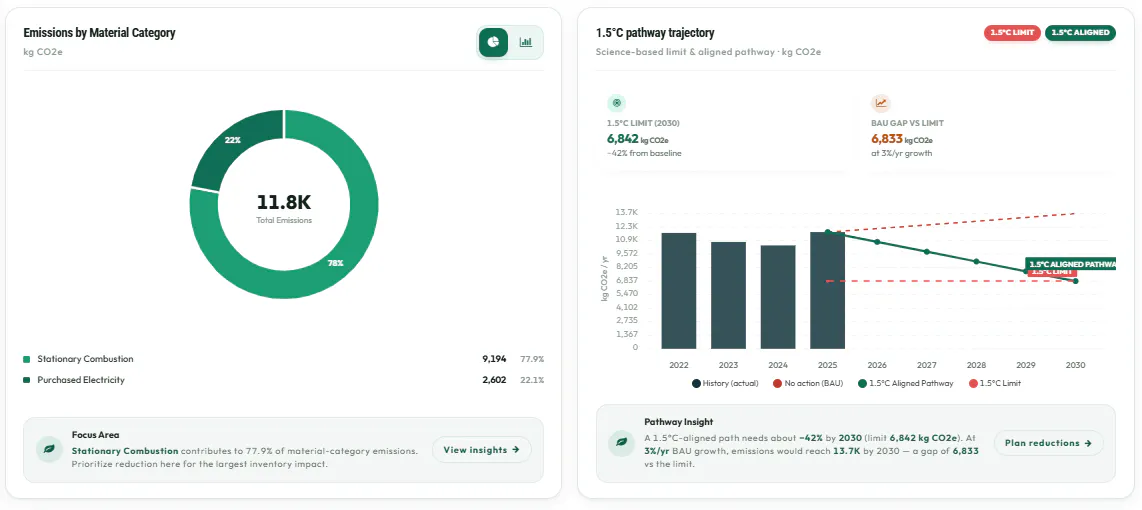Open View insights button
Screen dimensions: 1142x510
point(481,450)
